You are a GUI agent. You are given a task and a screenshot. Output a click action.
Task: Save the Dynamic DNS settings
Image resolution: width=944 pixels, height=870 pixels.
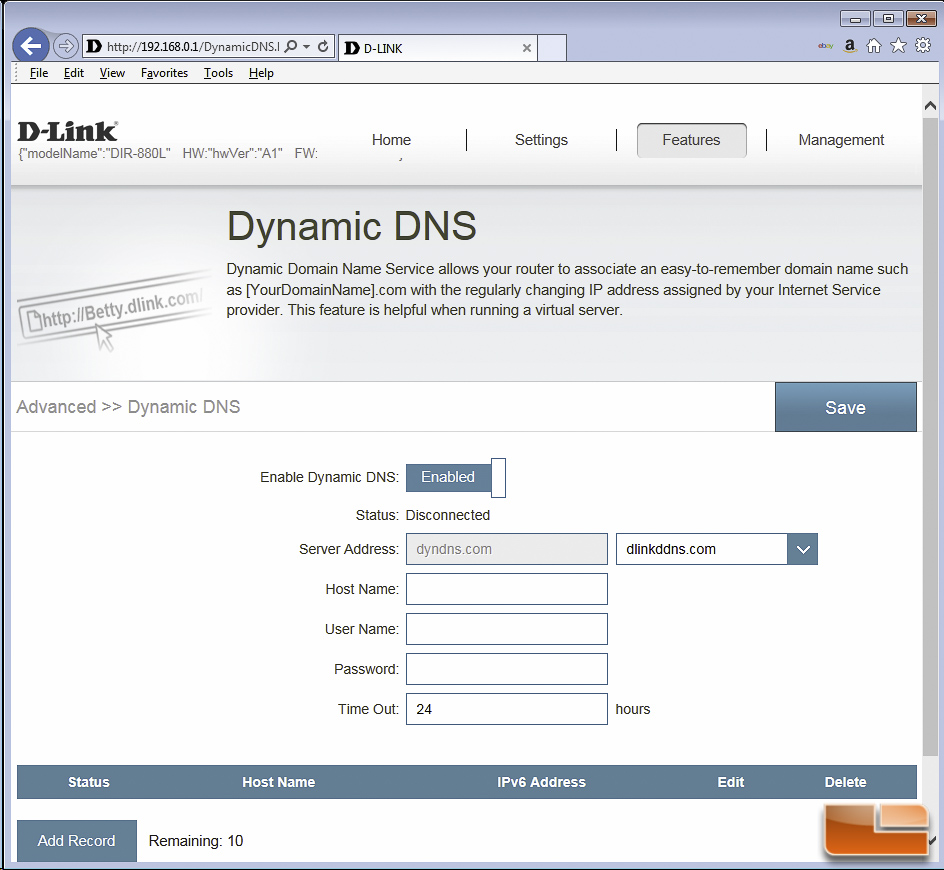pos(845,407)
